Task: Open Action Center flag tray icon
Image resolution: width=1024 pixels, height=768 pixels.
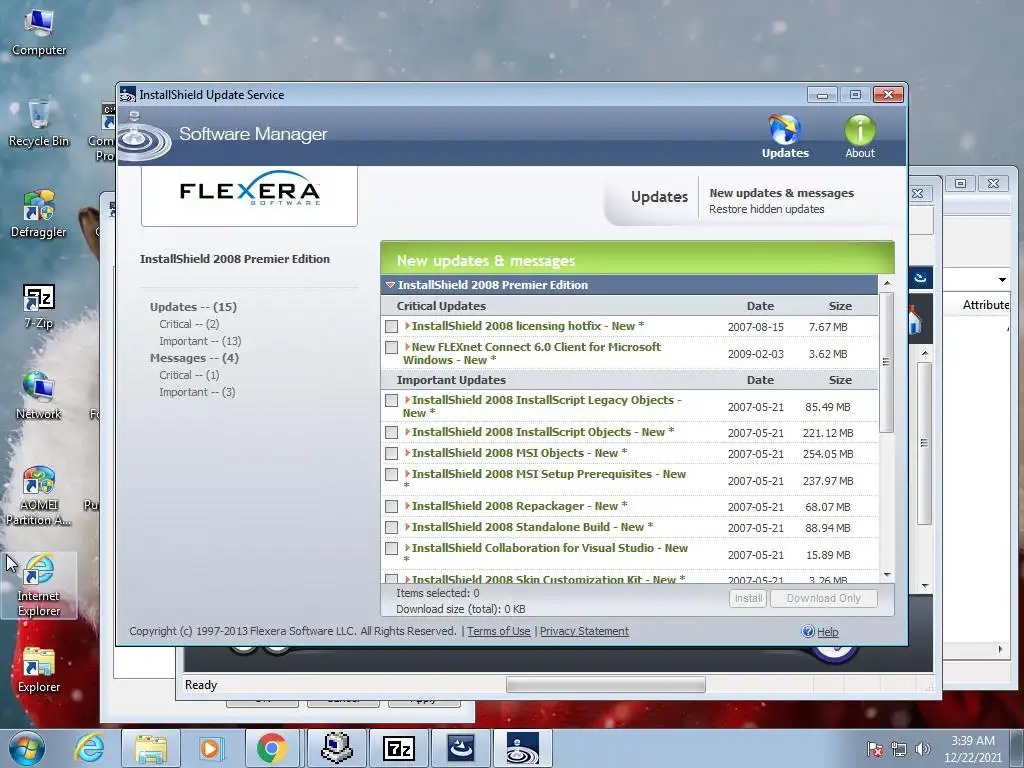Action: pos(875,749)
